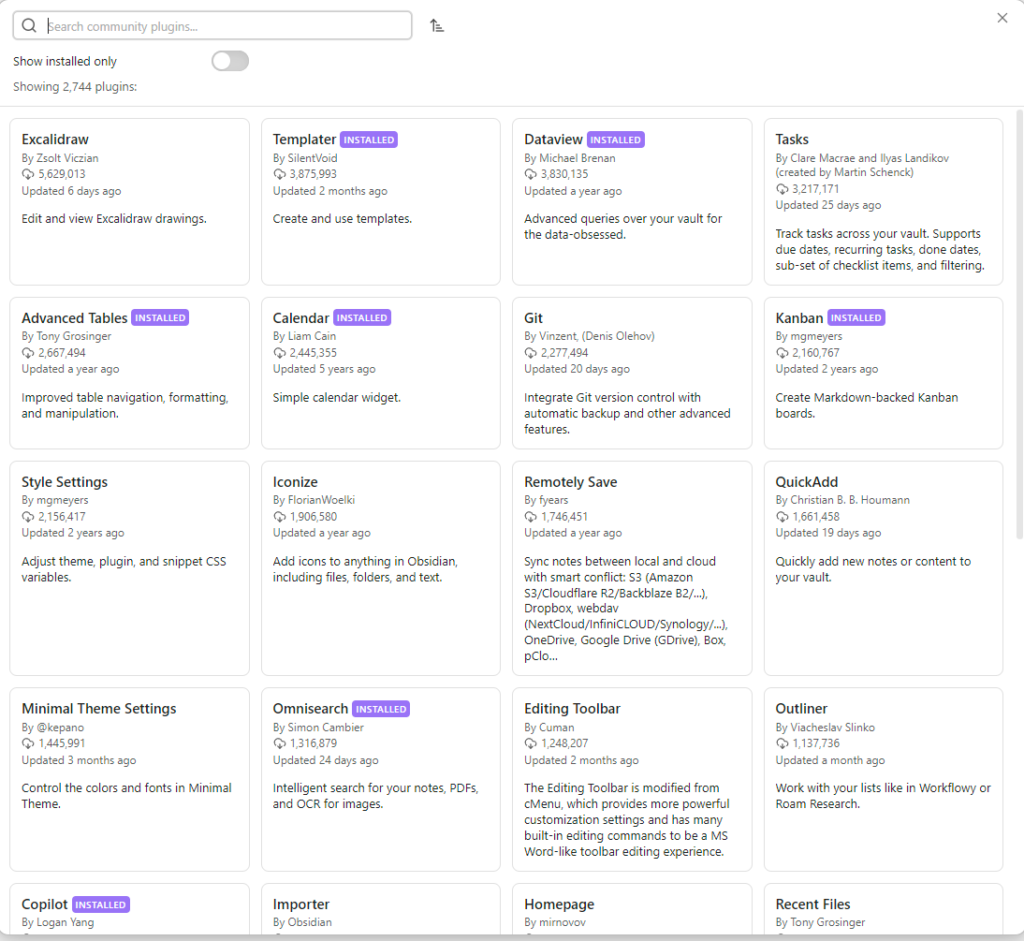Close the community plugins browser
This screenshot has width=1024, height=941.
1002,17
